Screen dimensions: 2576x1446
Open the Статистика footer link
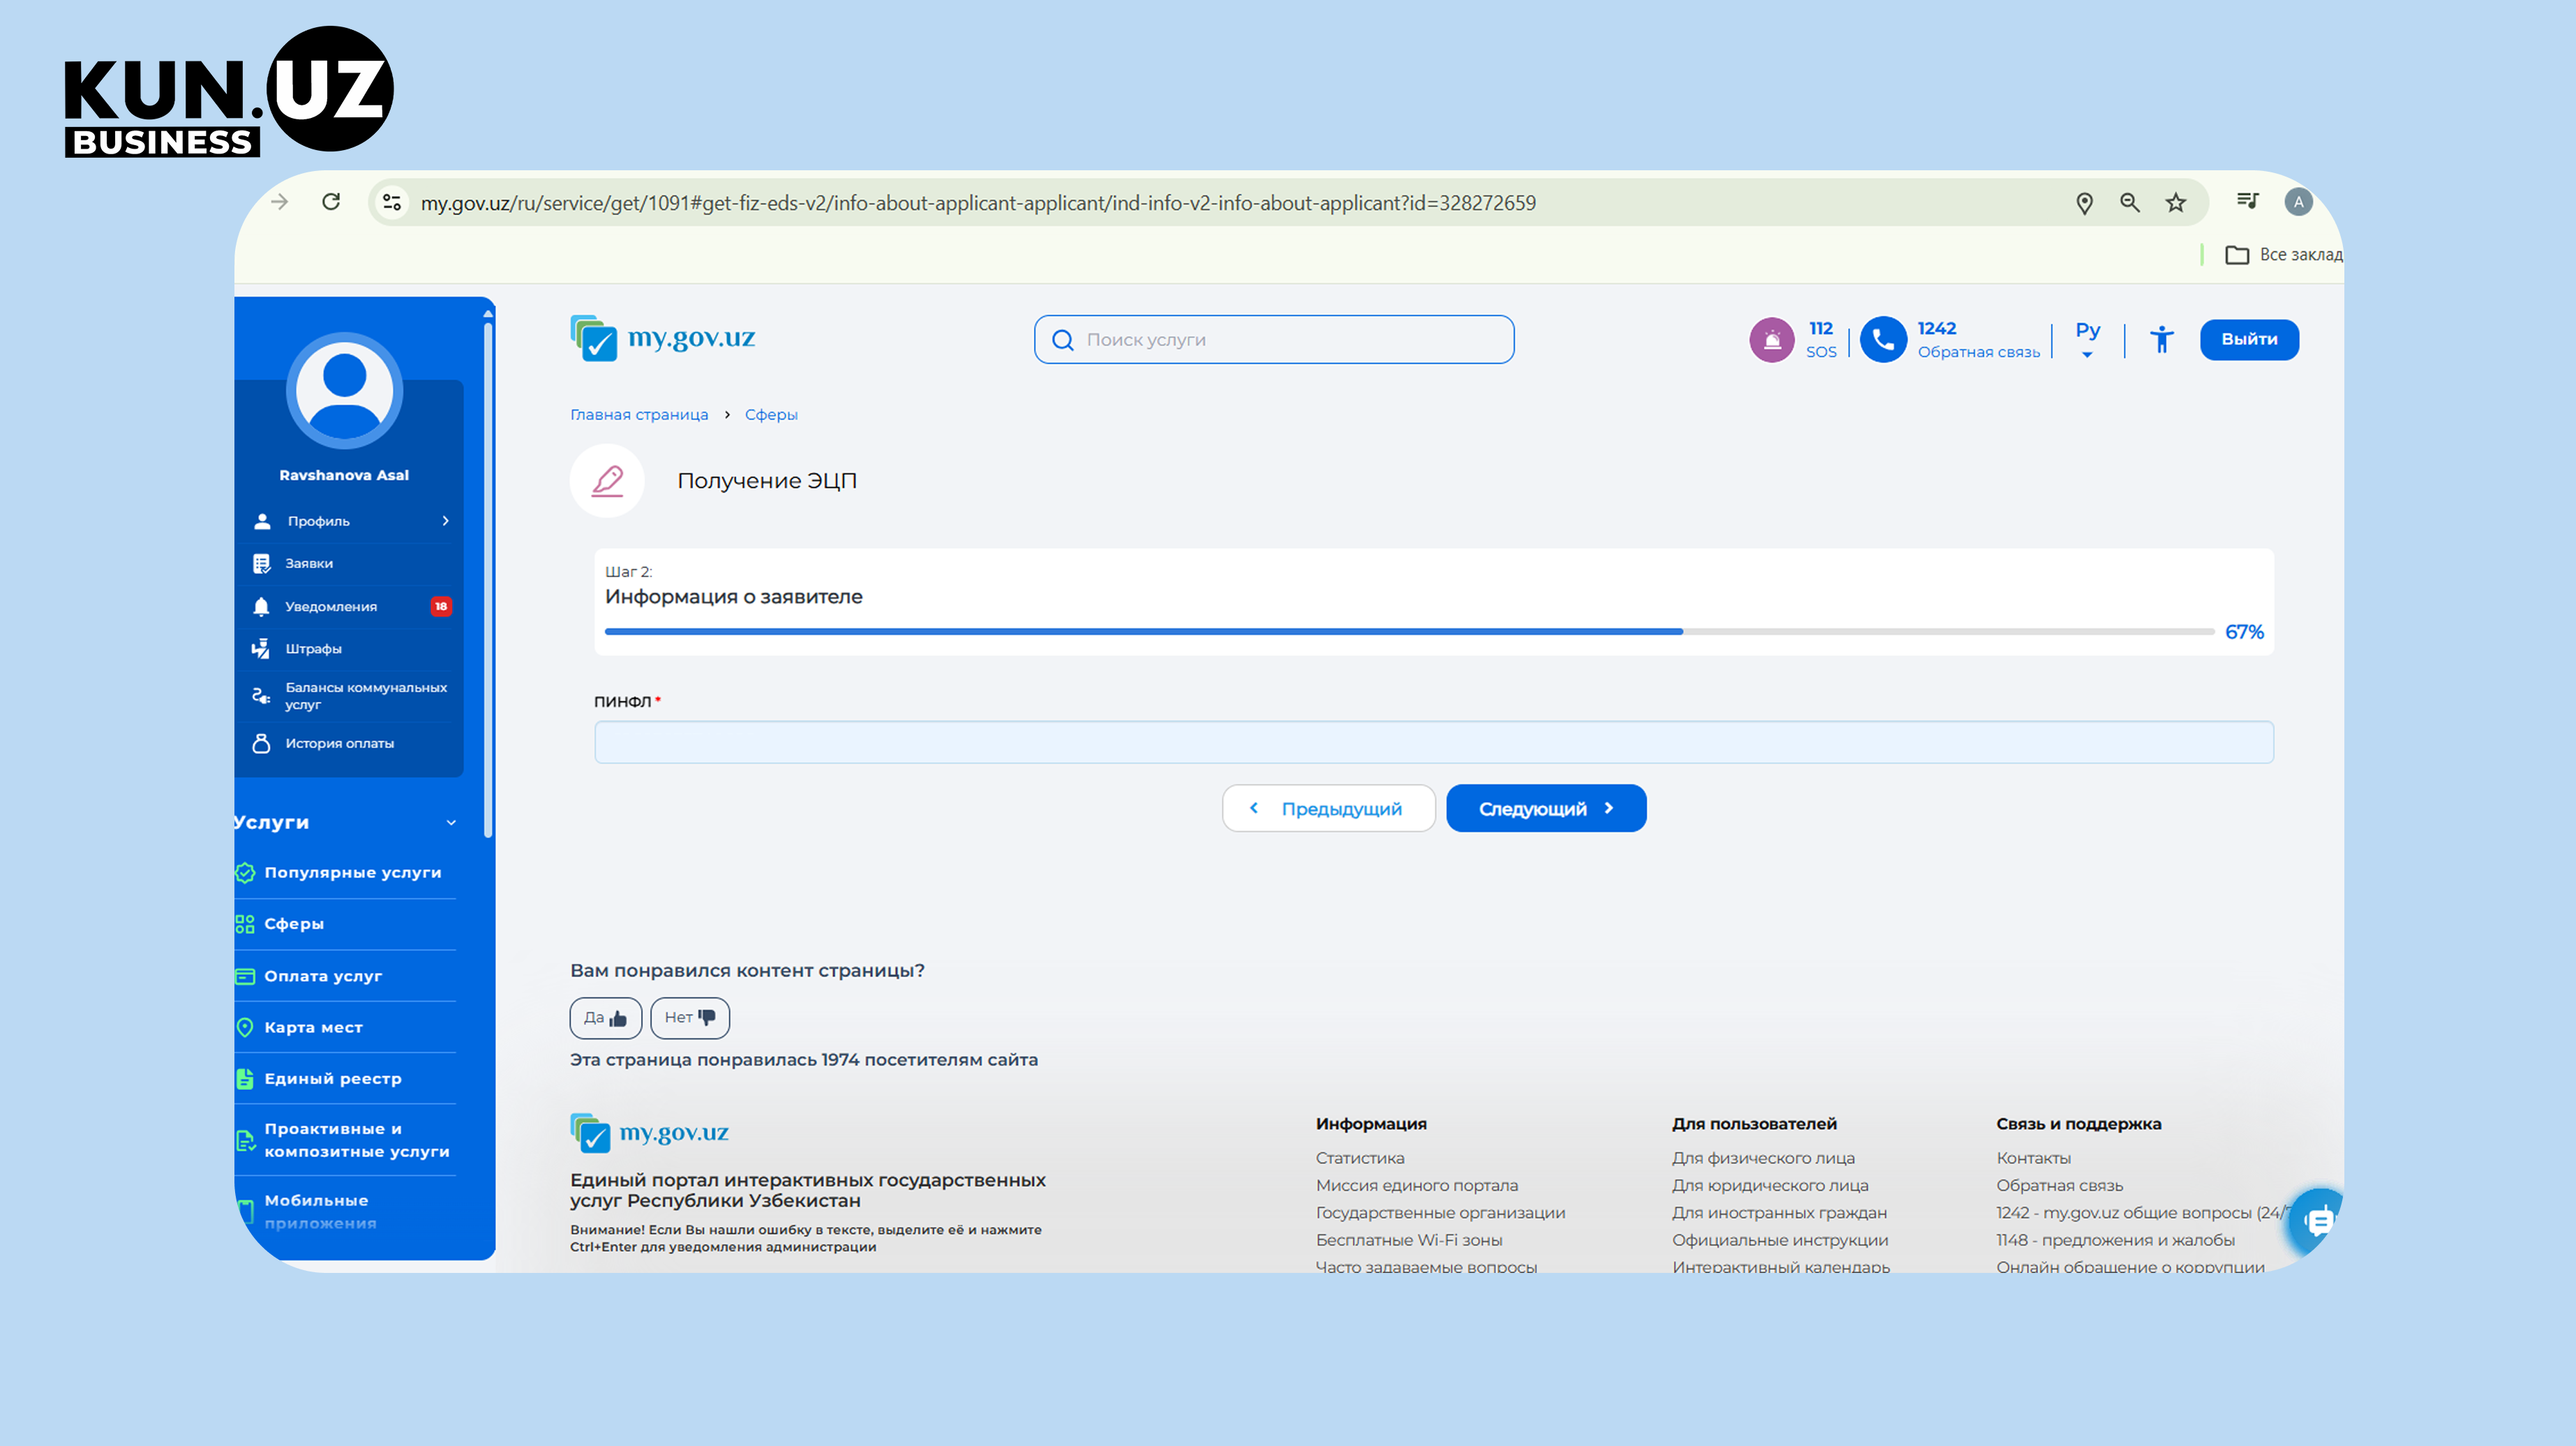click(x=1360, y=1158)
